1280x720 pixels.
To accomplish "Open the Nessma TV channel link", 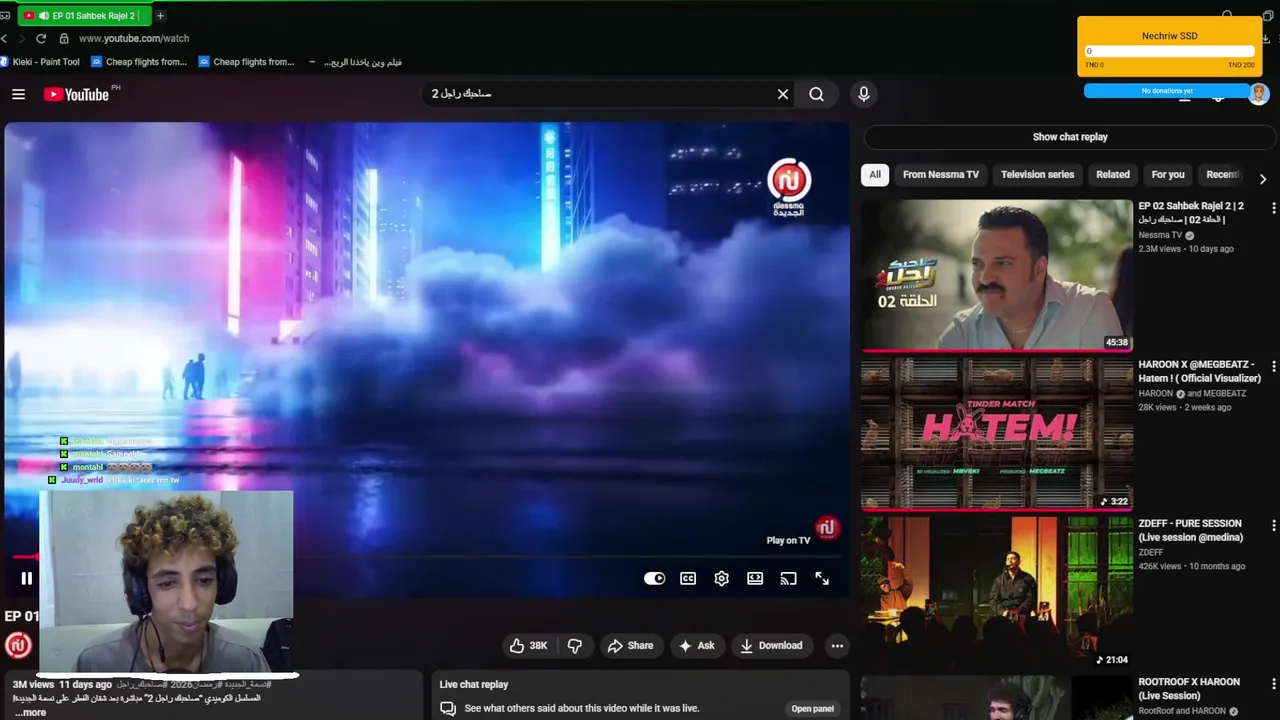I will [x=1160, y=235].
